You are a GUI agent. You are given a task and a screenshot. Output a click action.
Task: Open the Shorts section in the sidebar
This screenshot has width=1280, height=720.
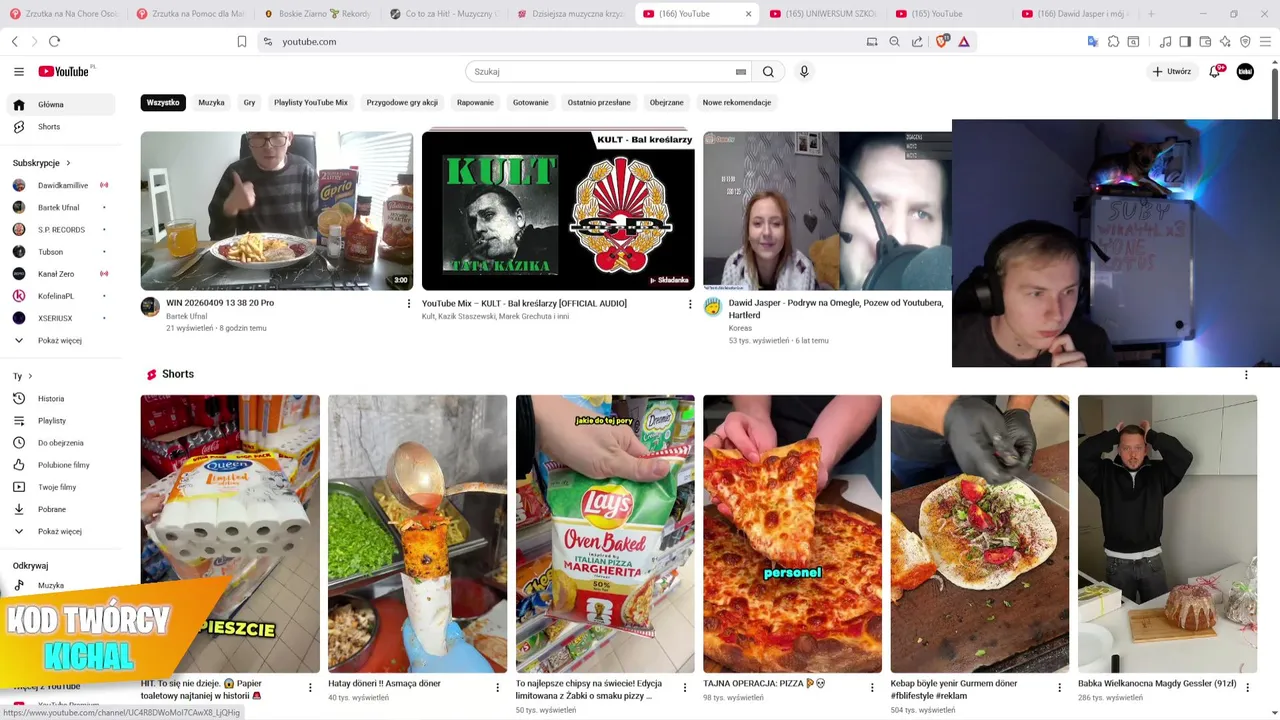click(61, 127)
